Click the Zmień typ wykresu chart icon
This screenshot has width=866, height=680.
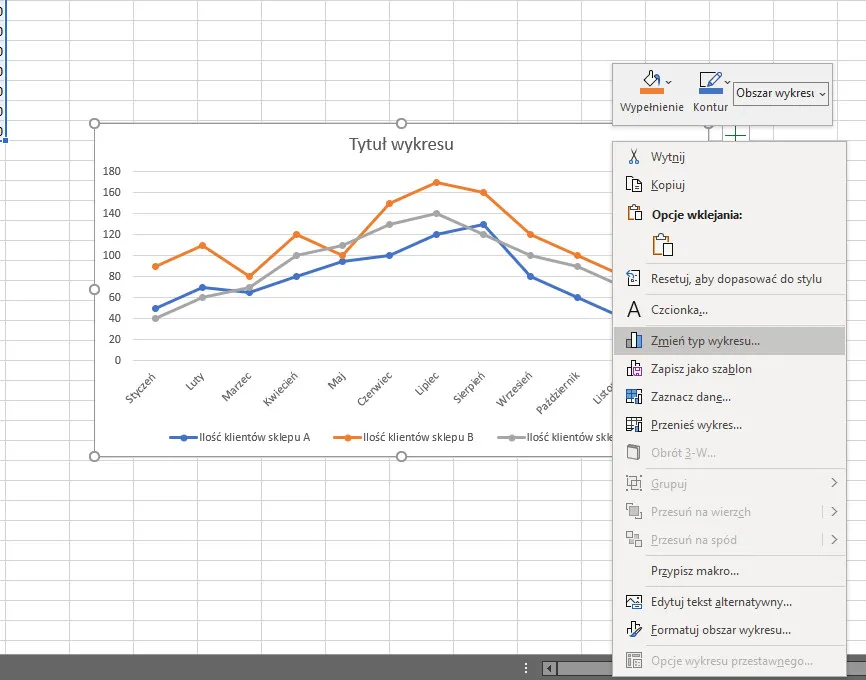[x=633, y=340]
